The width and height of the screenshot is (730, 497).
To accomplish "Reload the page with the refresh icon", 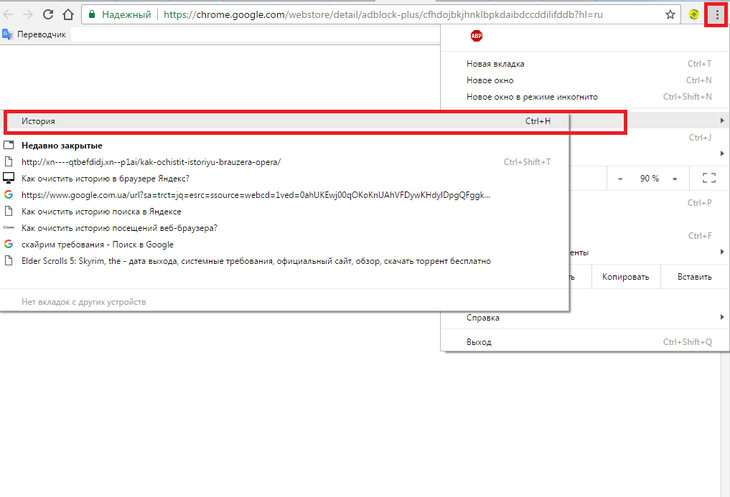I will (x=44, y=16).
